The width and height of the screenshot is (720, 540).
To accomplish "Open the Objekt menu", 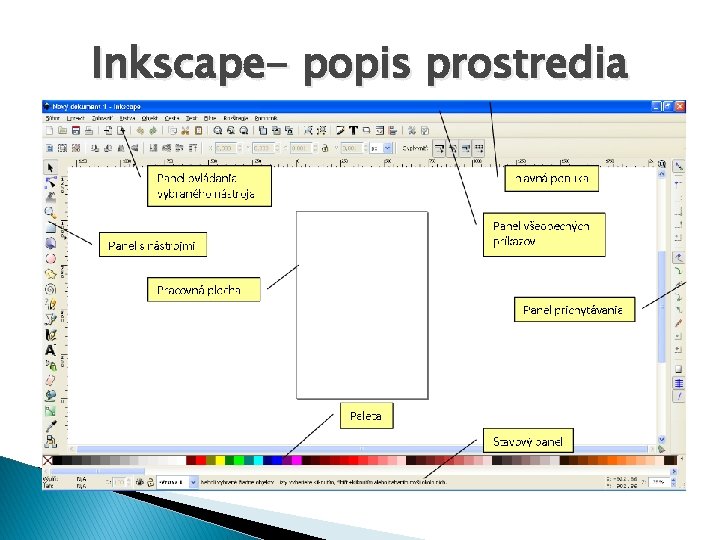I will coord(149,118).
